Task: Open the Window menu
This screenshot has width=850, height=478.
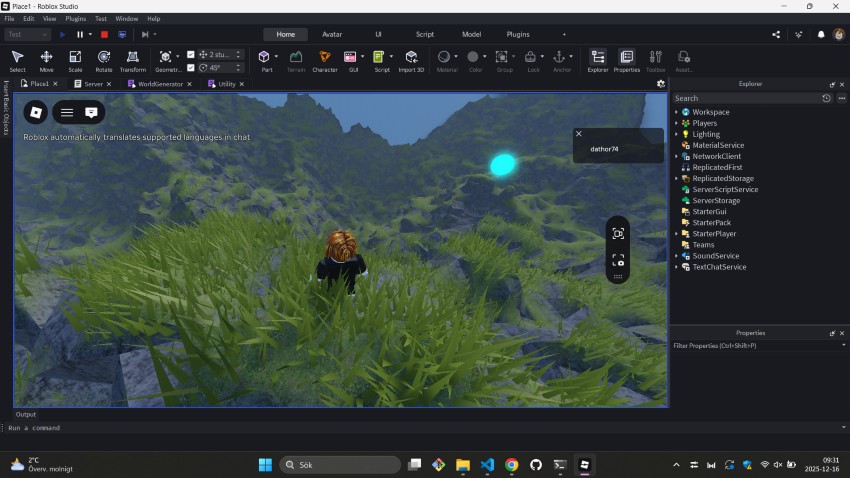Action: pyautogui.click(x=126, y=18)
